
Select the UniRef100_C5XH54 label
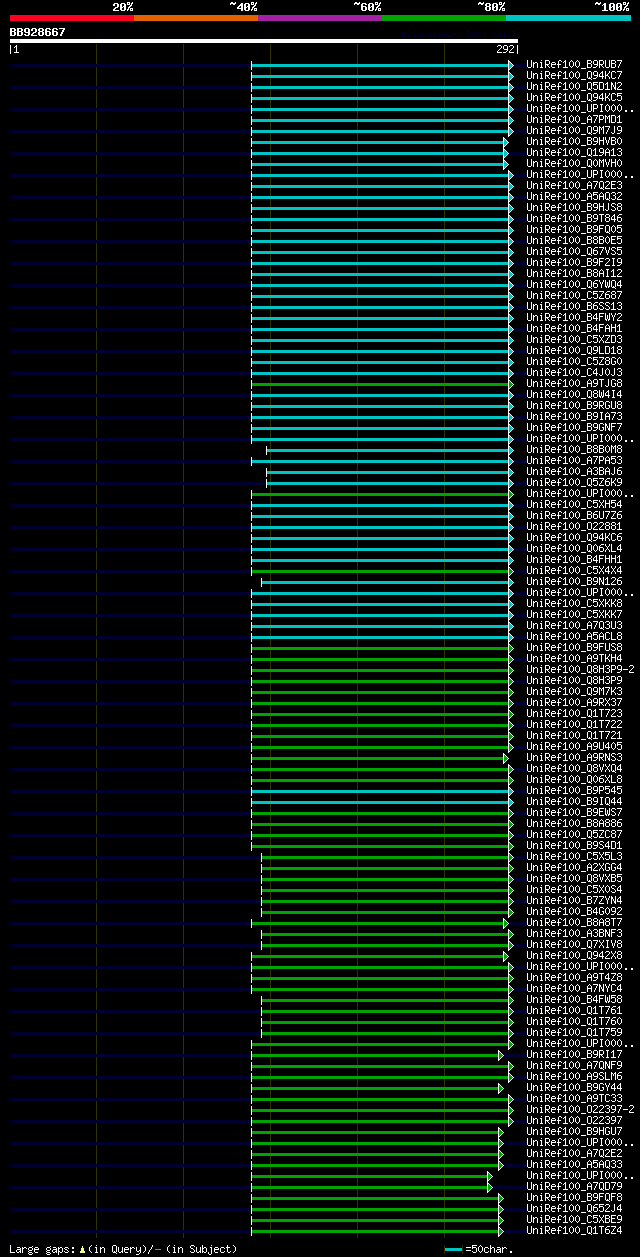pos(574,504)
